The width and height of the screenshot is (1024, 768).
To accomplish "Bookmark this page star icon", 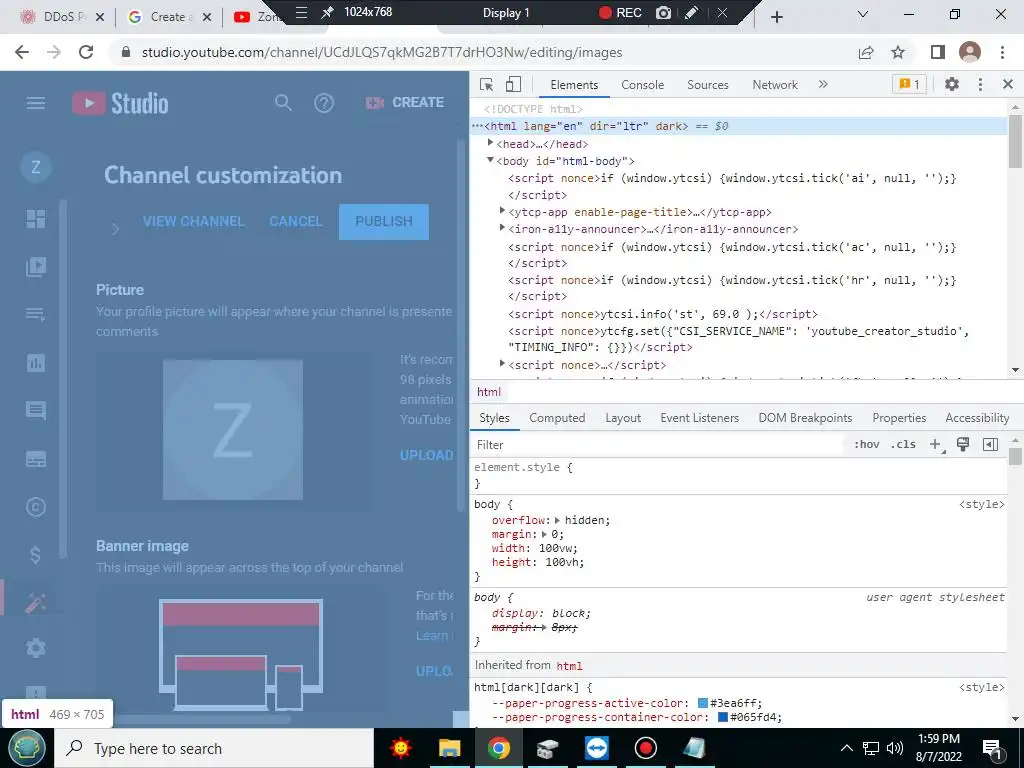I will click(898, 52).
